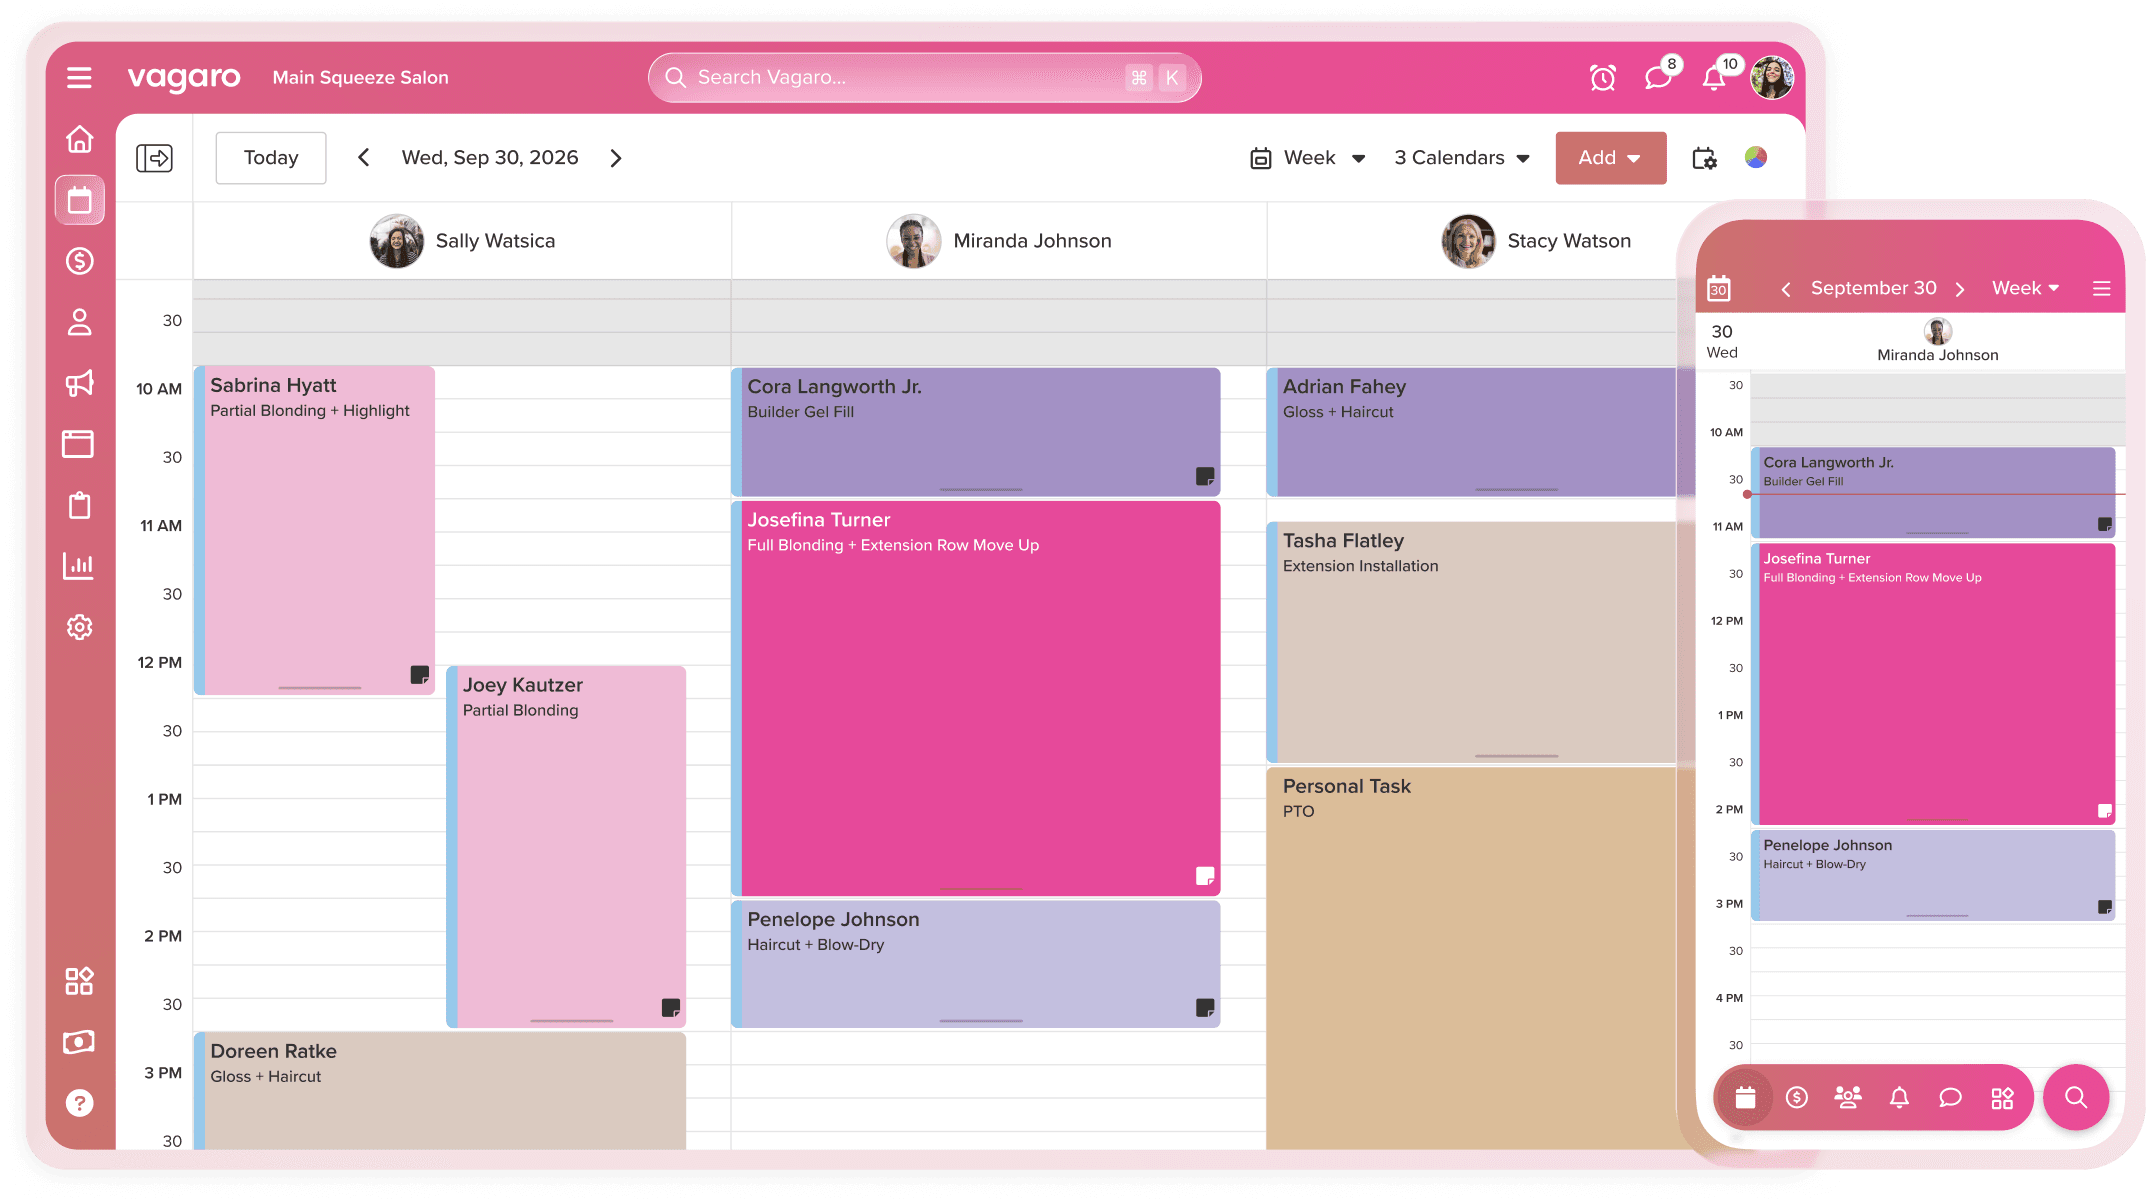2146x1200 pixels.
Task: Select the mobile calendar tab icon
Action: [x=1745, y=1098]
